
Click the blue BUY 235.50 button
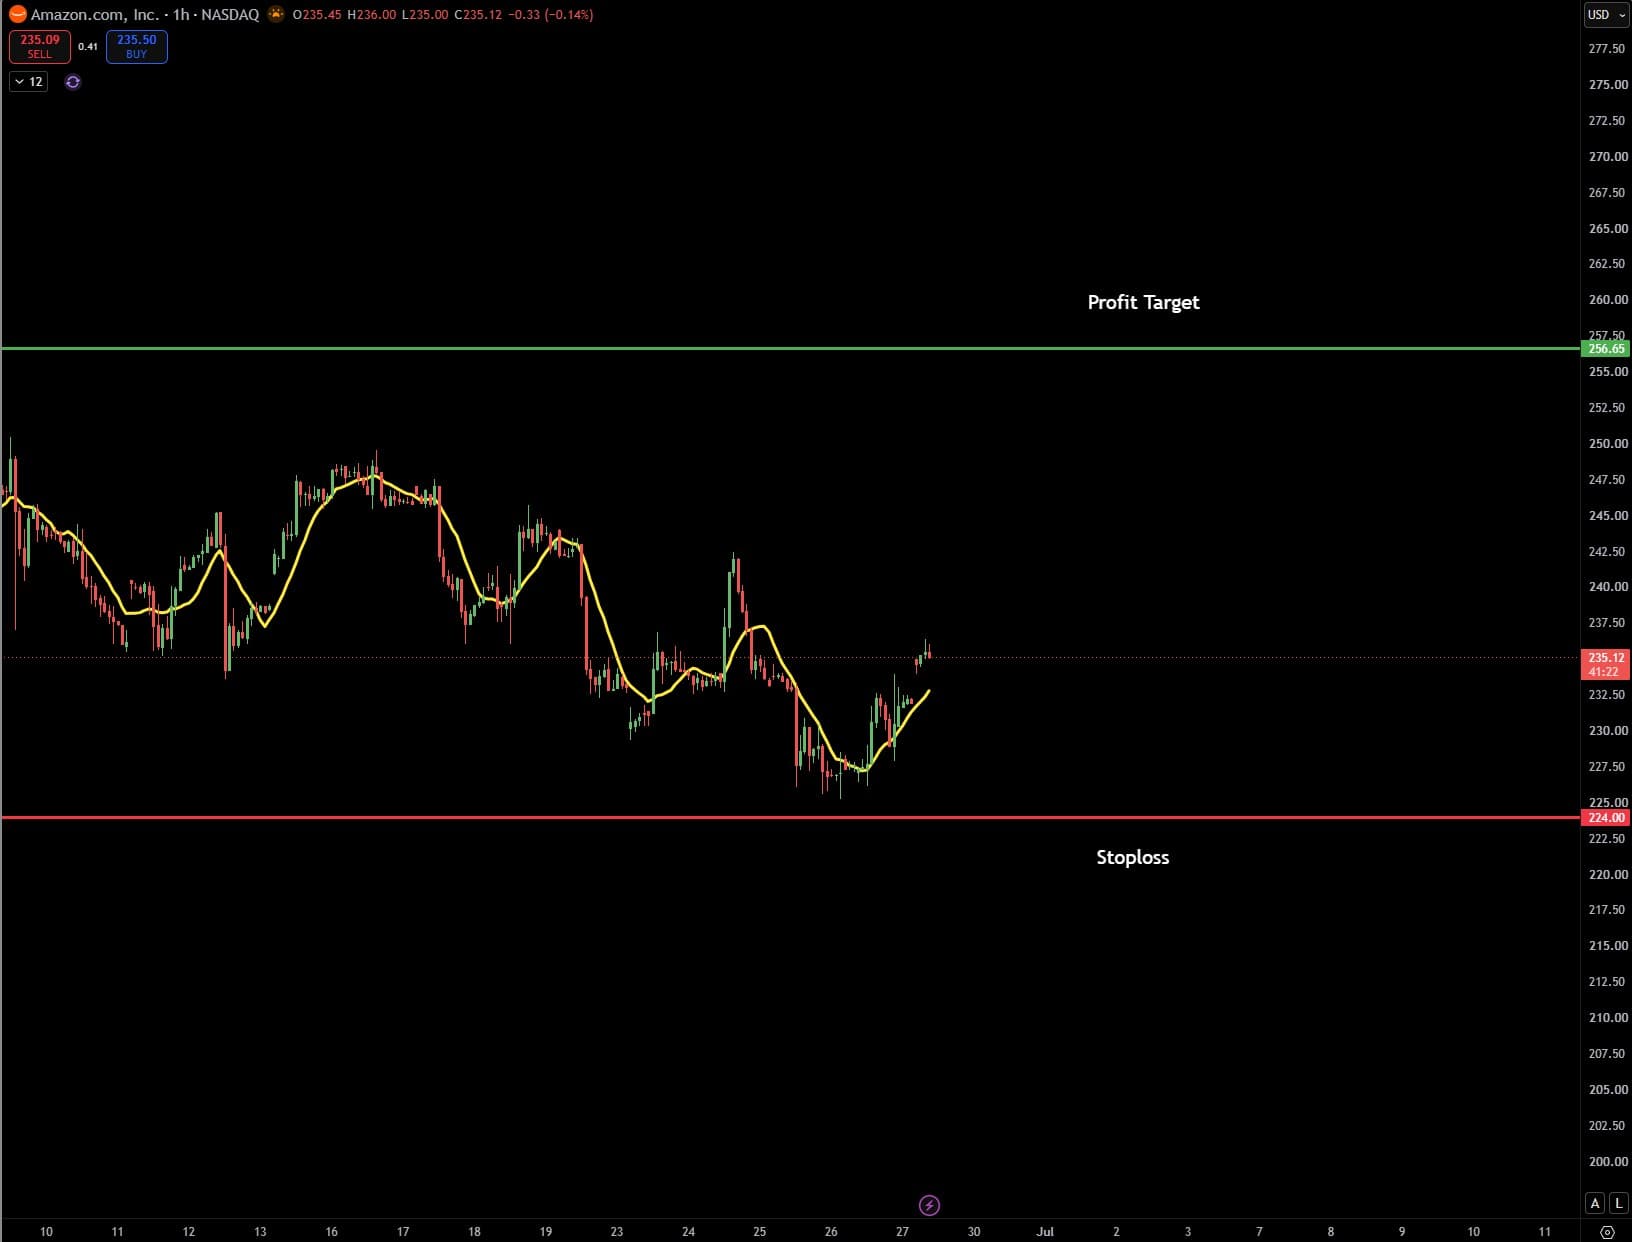(137, 46)
